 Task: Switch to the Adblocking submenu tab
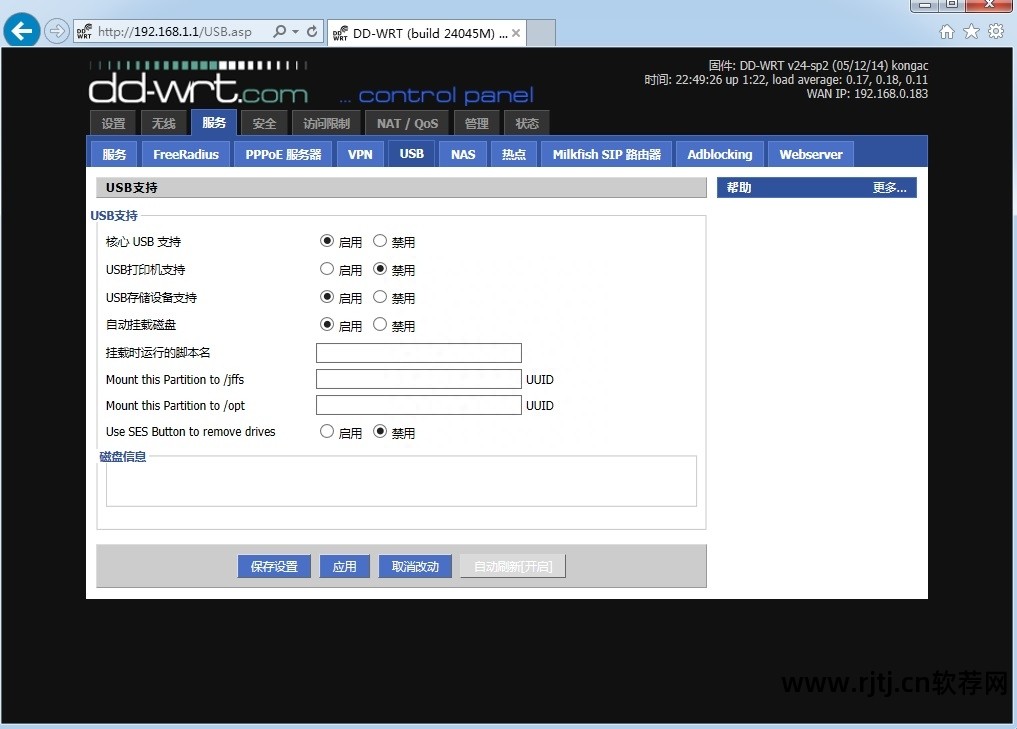[720, 154]
